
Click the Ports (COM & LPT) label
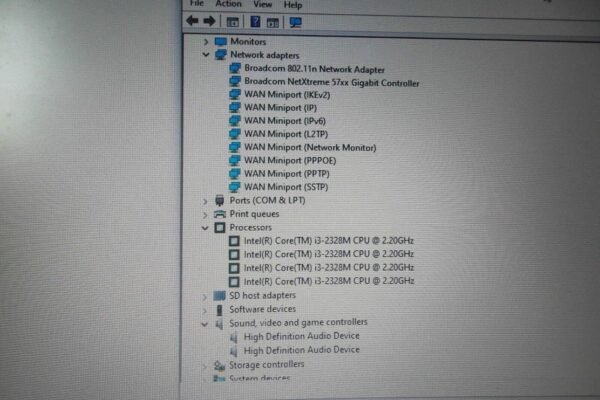click(x=267, y=201)
